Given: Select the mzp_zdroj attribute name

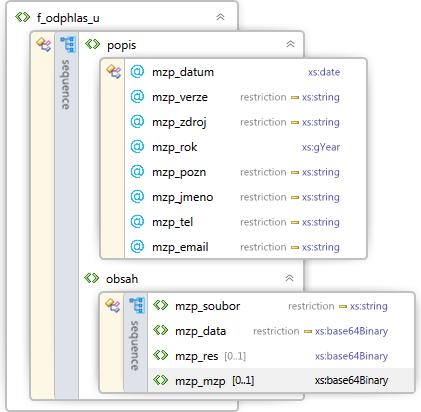Looking at the screenshot, I should click(x=179, y=122).
